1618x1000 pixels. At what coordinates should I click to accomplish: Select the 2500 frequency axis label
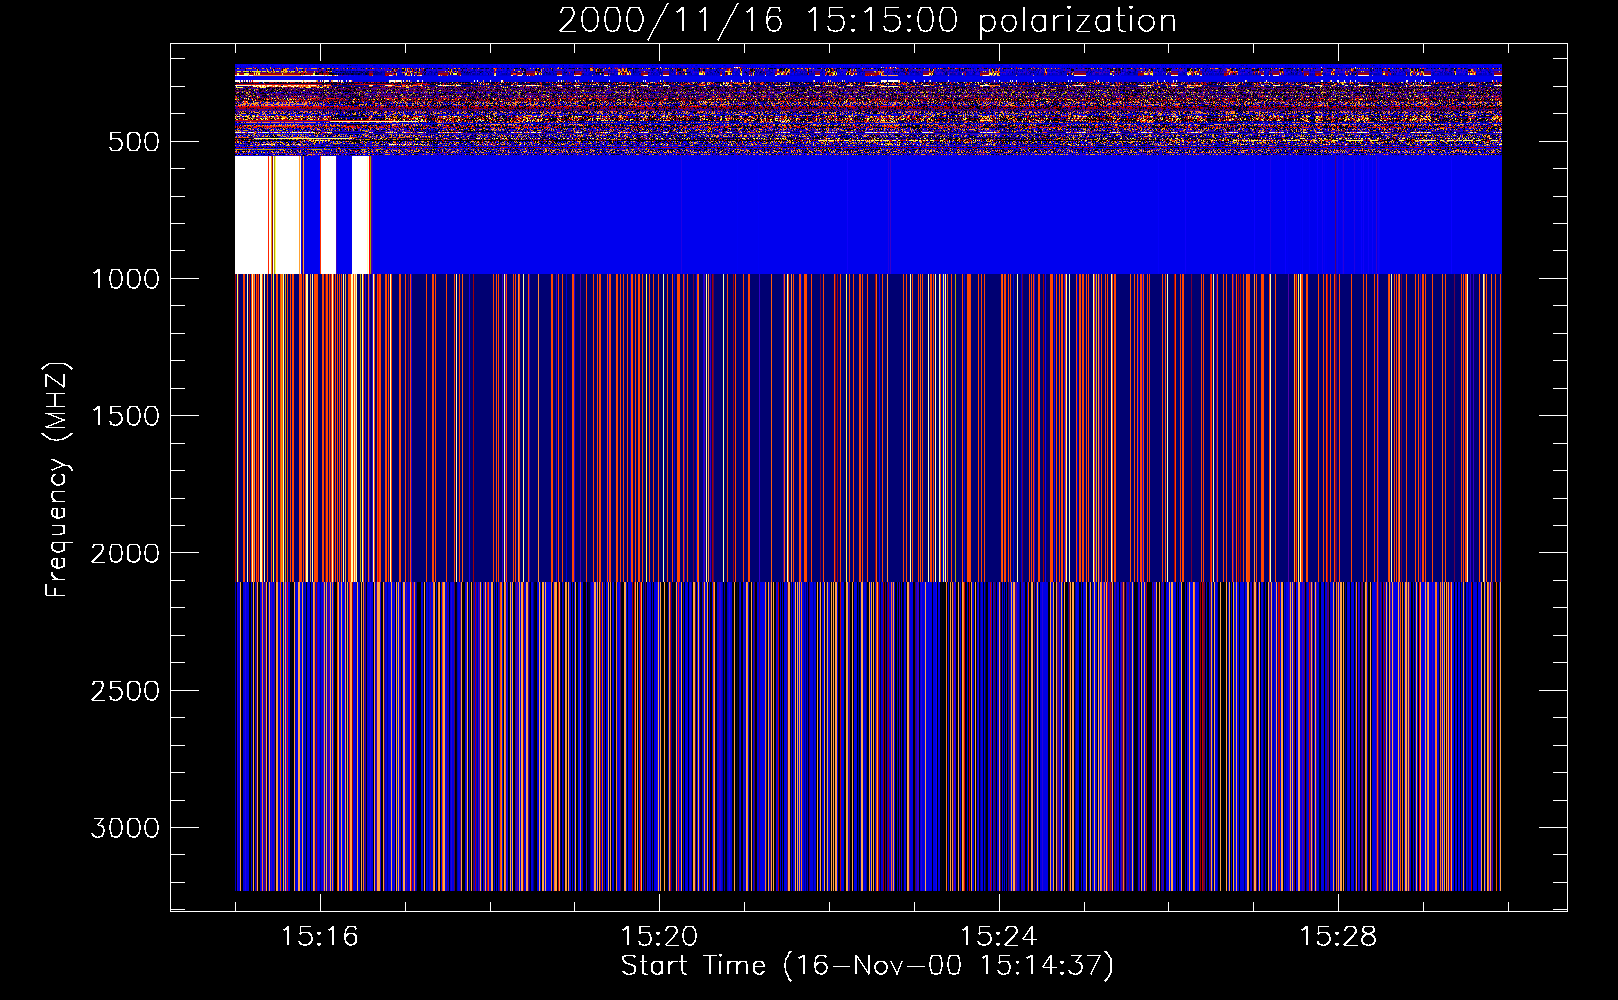pyautogui.click(x=125, y=691)
